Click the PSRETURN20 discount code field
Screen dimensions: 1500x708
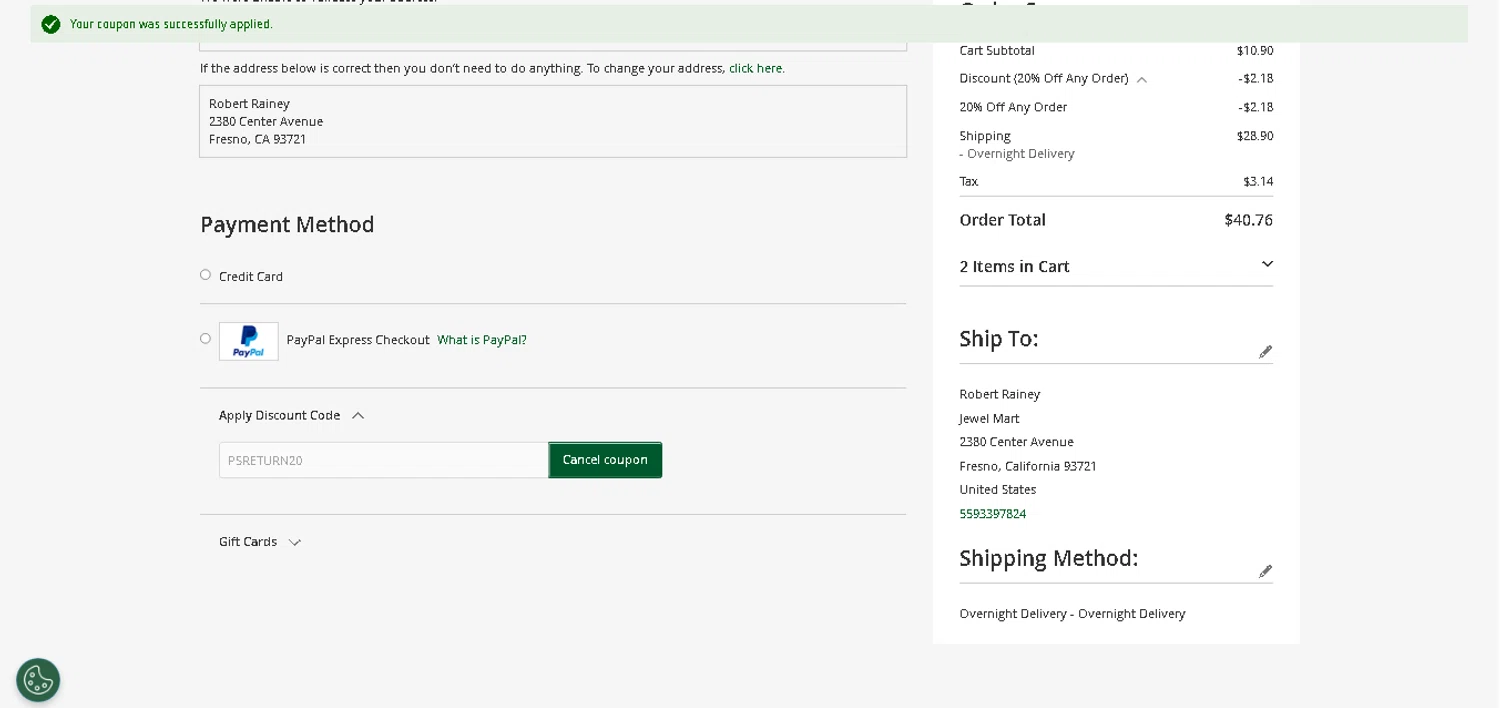coord(383,460)
